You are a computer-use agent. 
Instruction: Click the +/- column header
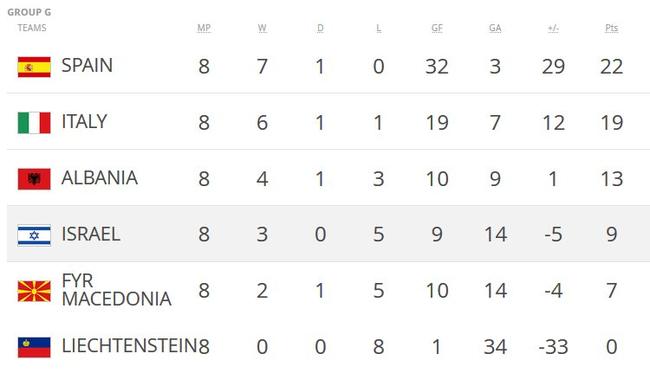(553, 28)
